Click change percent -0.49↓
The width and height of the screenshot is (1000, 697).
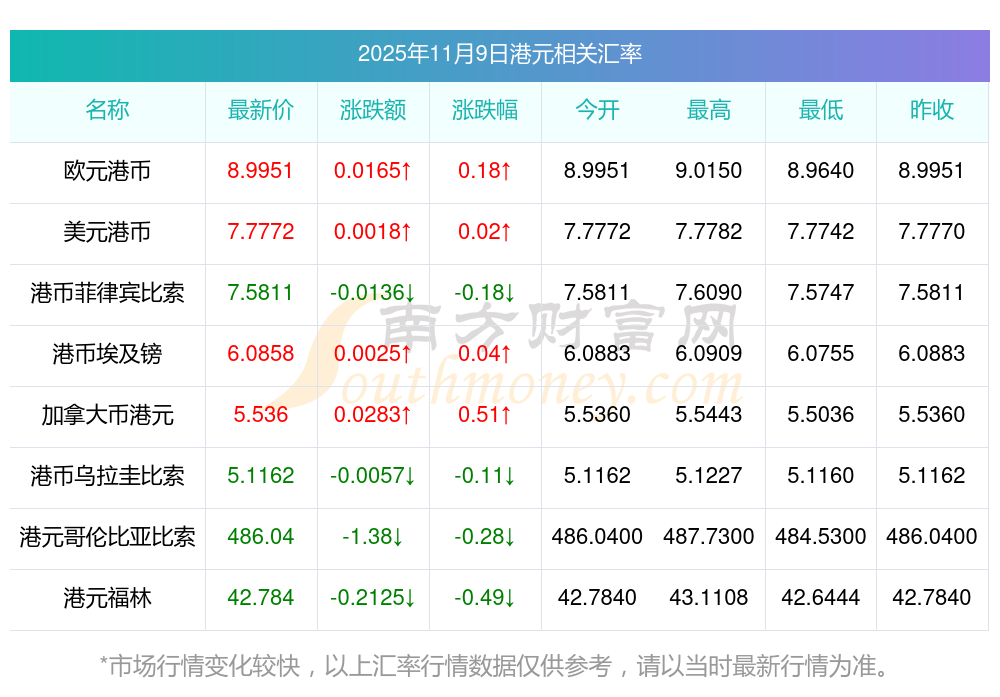coord(485,598)
